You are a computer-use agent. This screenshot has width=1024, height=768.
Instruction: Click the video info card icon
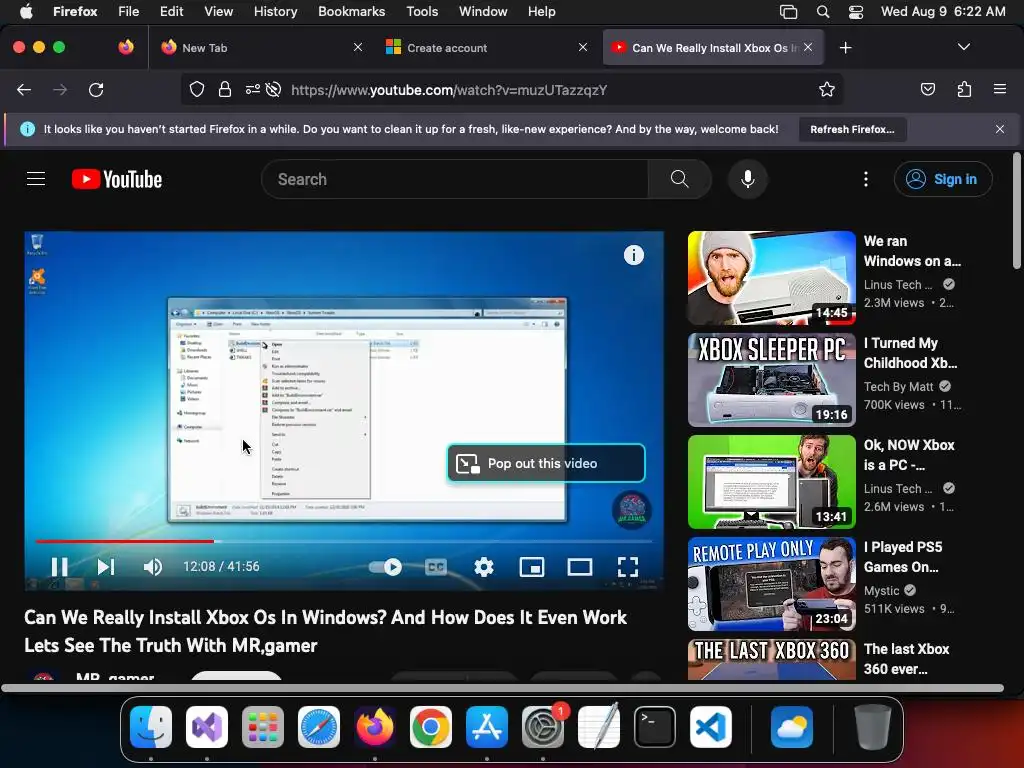(633, 255)
